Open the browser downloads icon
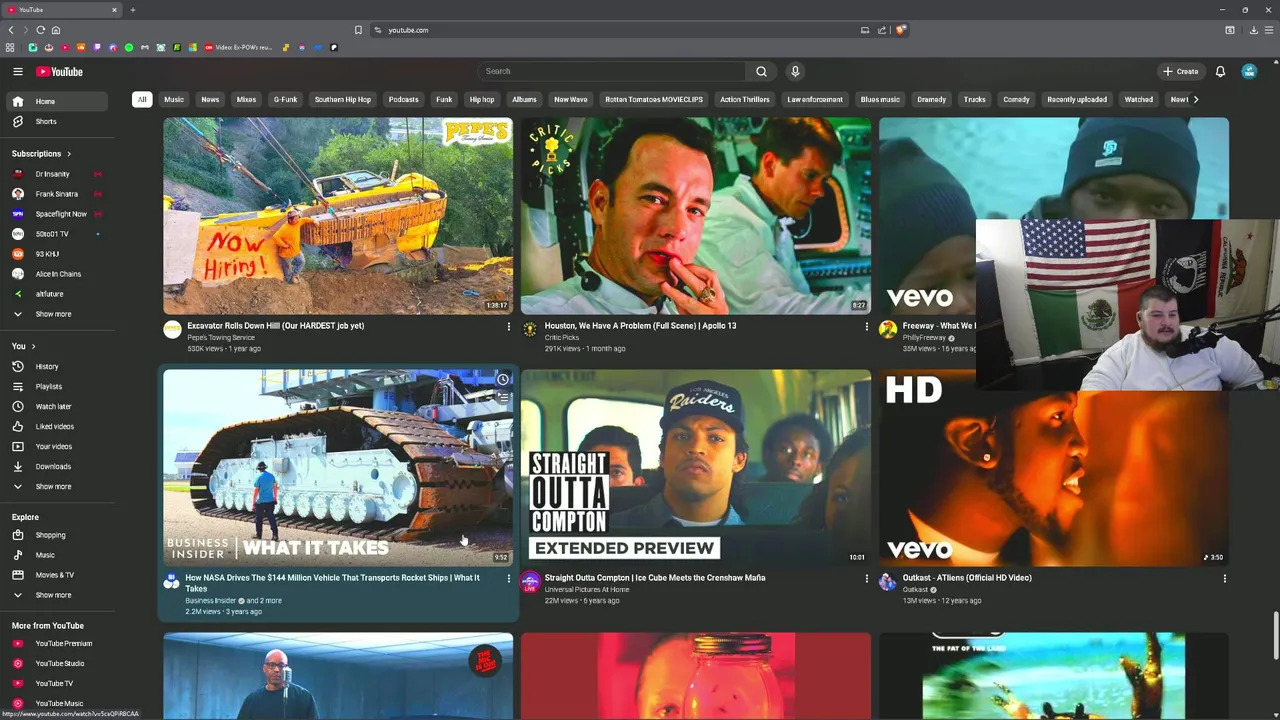This screenshot has width=1280, height=720. coord(1253,30)
